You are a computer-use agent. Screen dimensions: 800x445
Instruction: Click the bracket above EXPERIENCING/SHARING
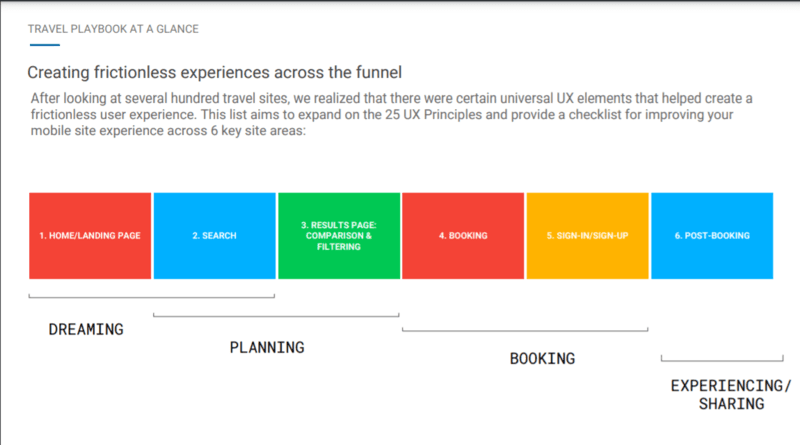tap(722, 359)
